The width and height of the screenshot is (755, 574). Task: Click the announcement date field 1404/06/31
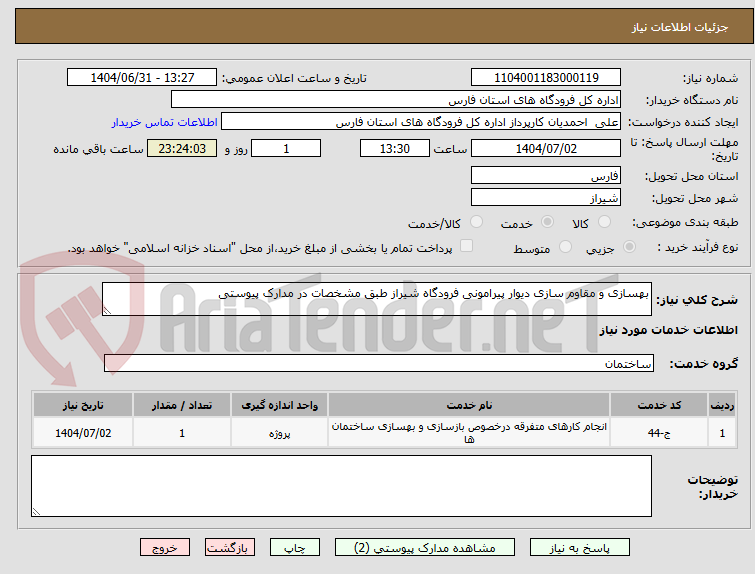[x=142, y=78]
